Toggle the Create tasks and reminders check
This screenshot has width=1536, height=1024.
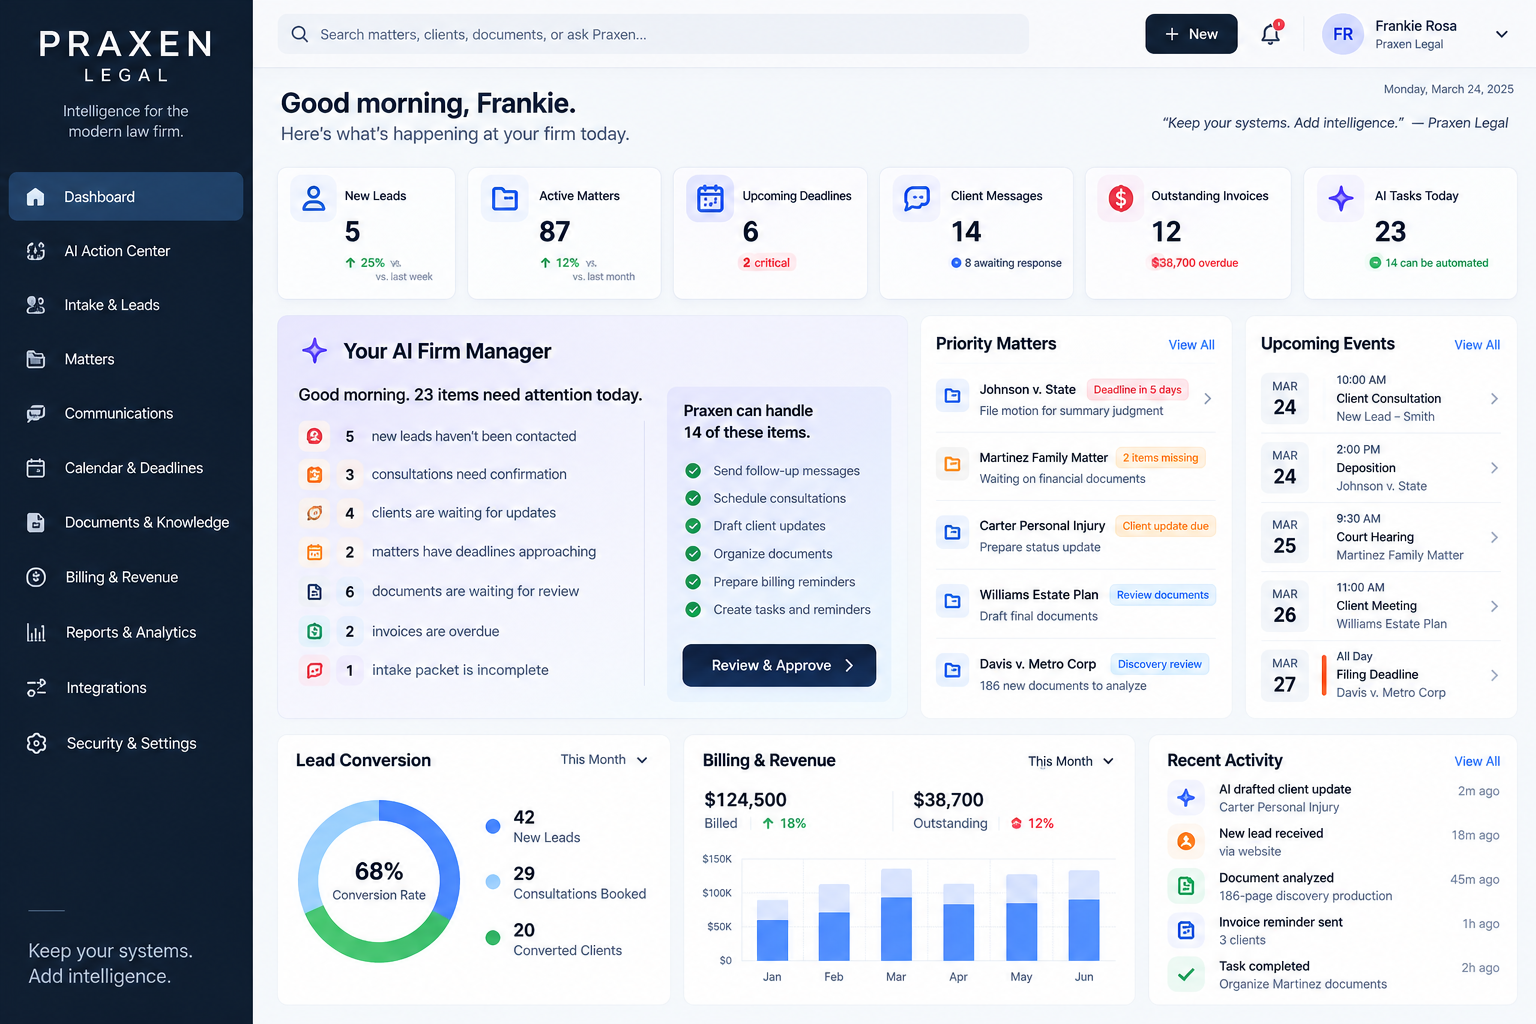[692, 609]
